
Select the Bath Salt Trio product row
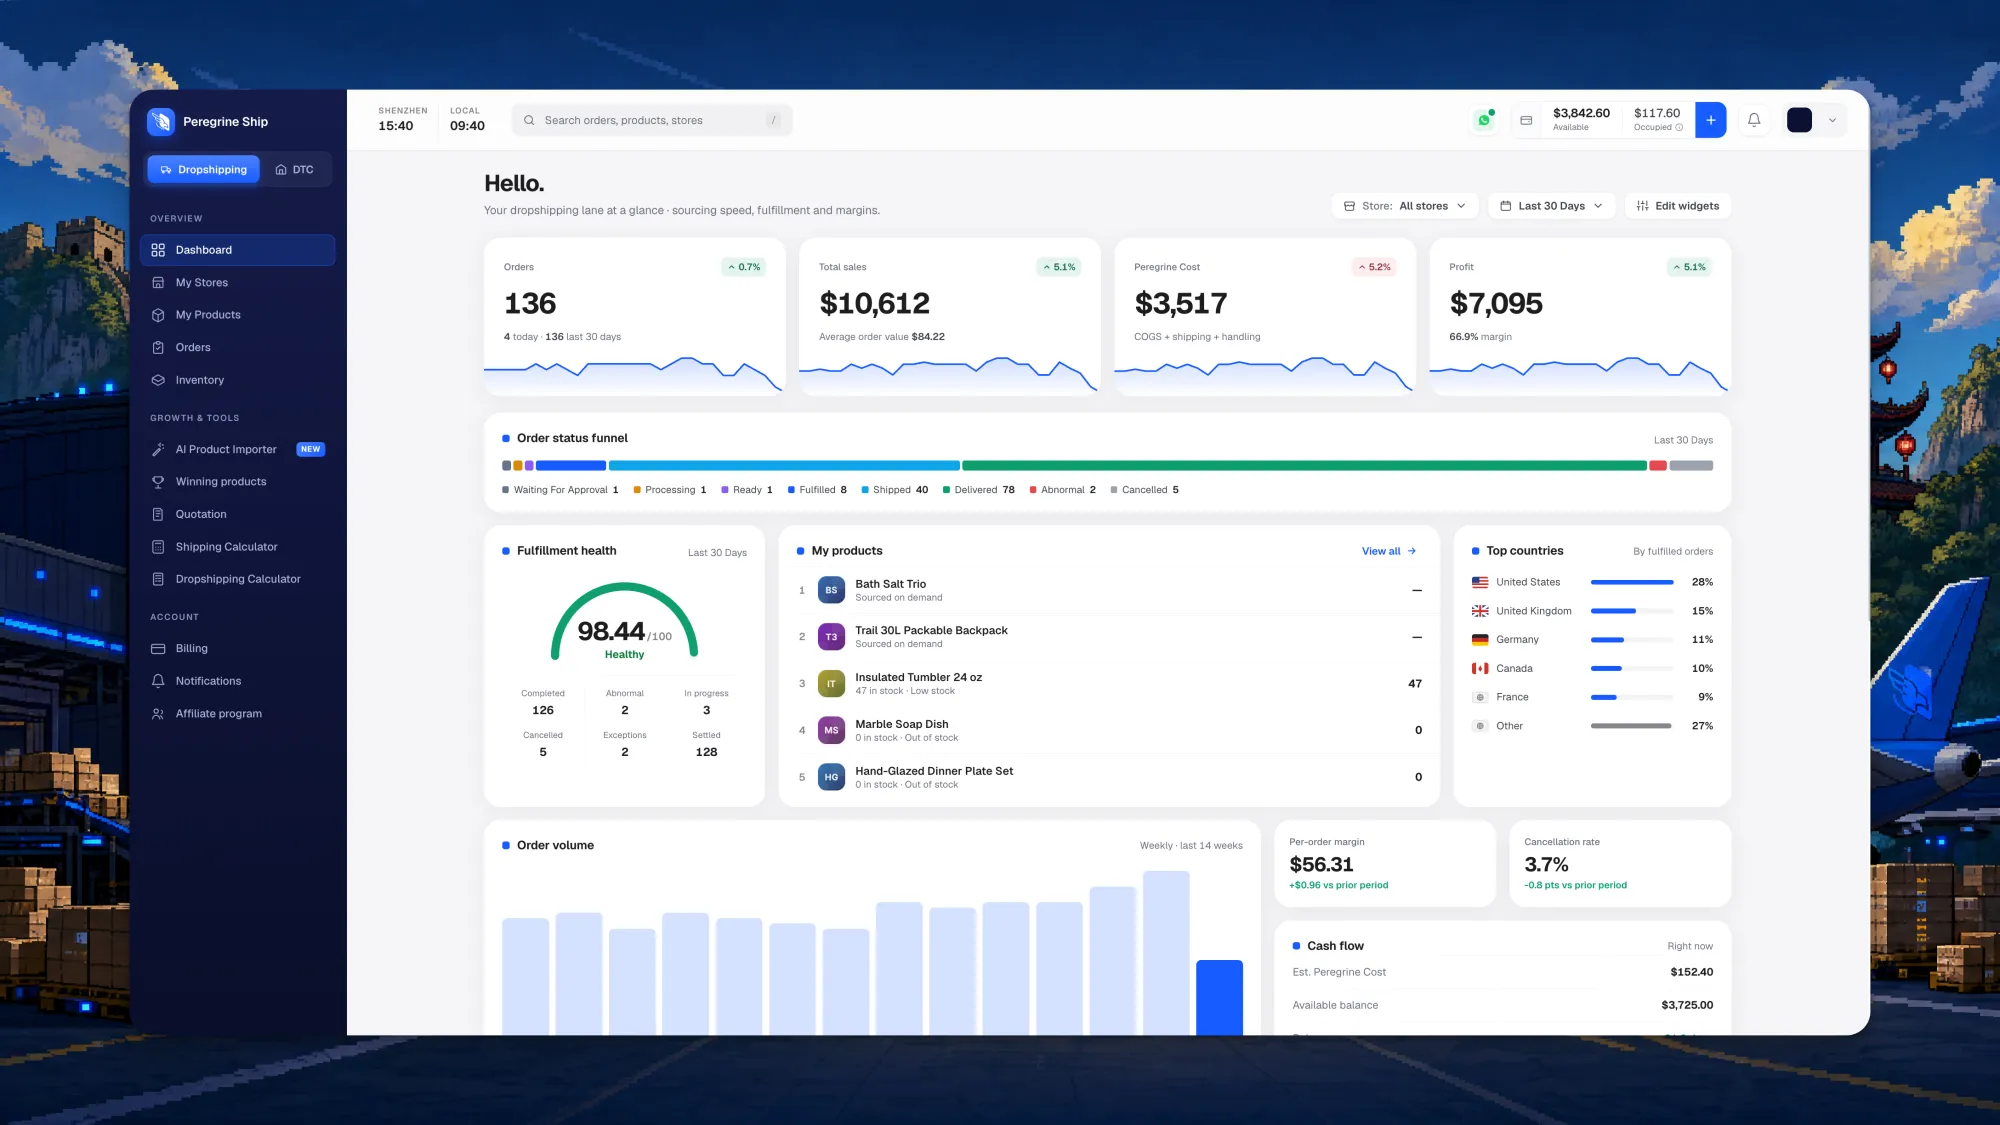(1109, 590)
